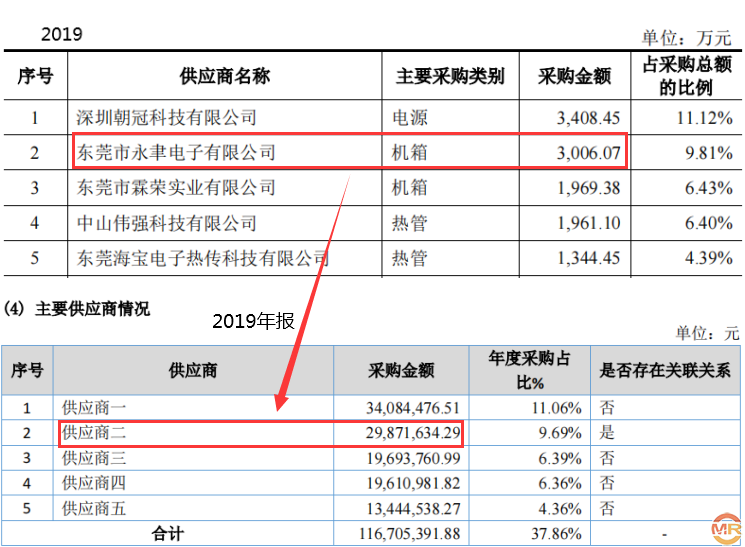The height and width of the screenshot is (547, 745).
Task: Click the 主要采购类别 column header
Action: click(450, 76)
